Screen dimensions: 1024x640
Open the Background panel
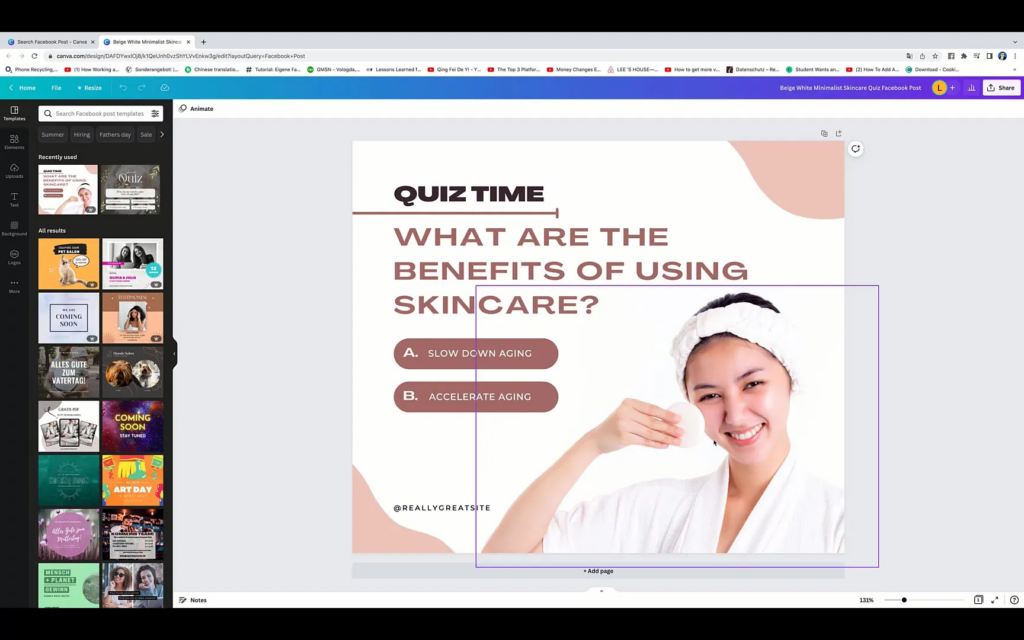pos(14,228)
